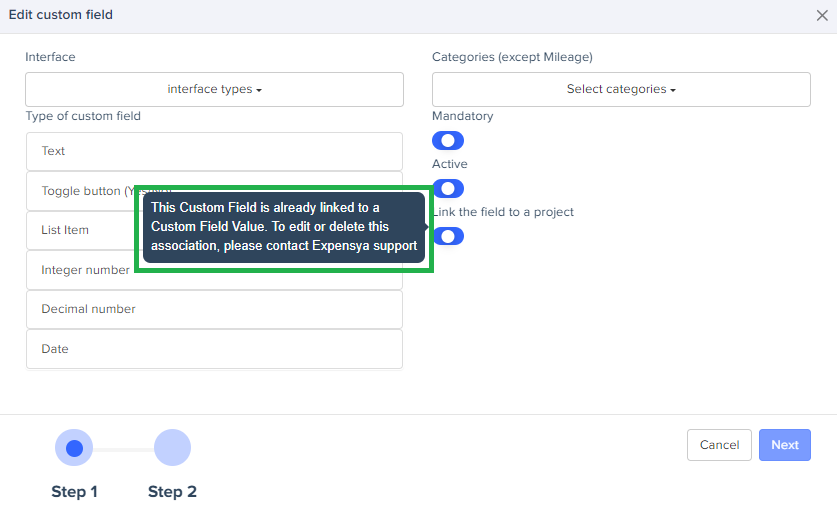Click the Step 2 label text
The image size is (837, 520).
tap(172, 492)
